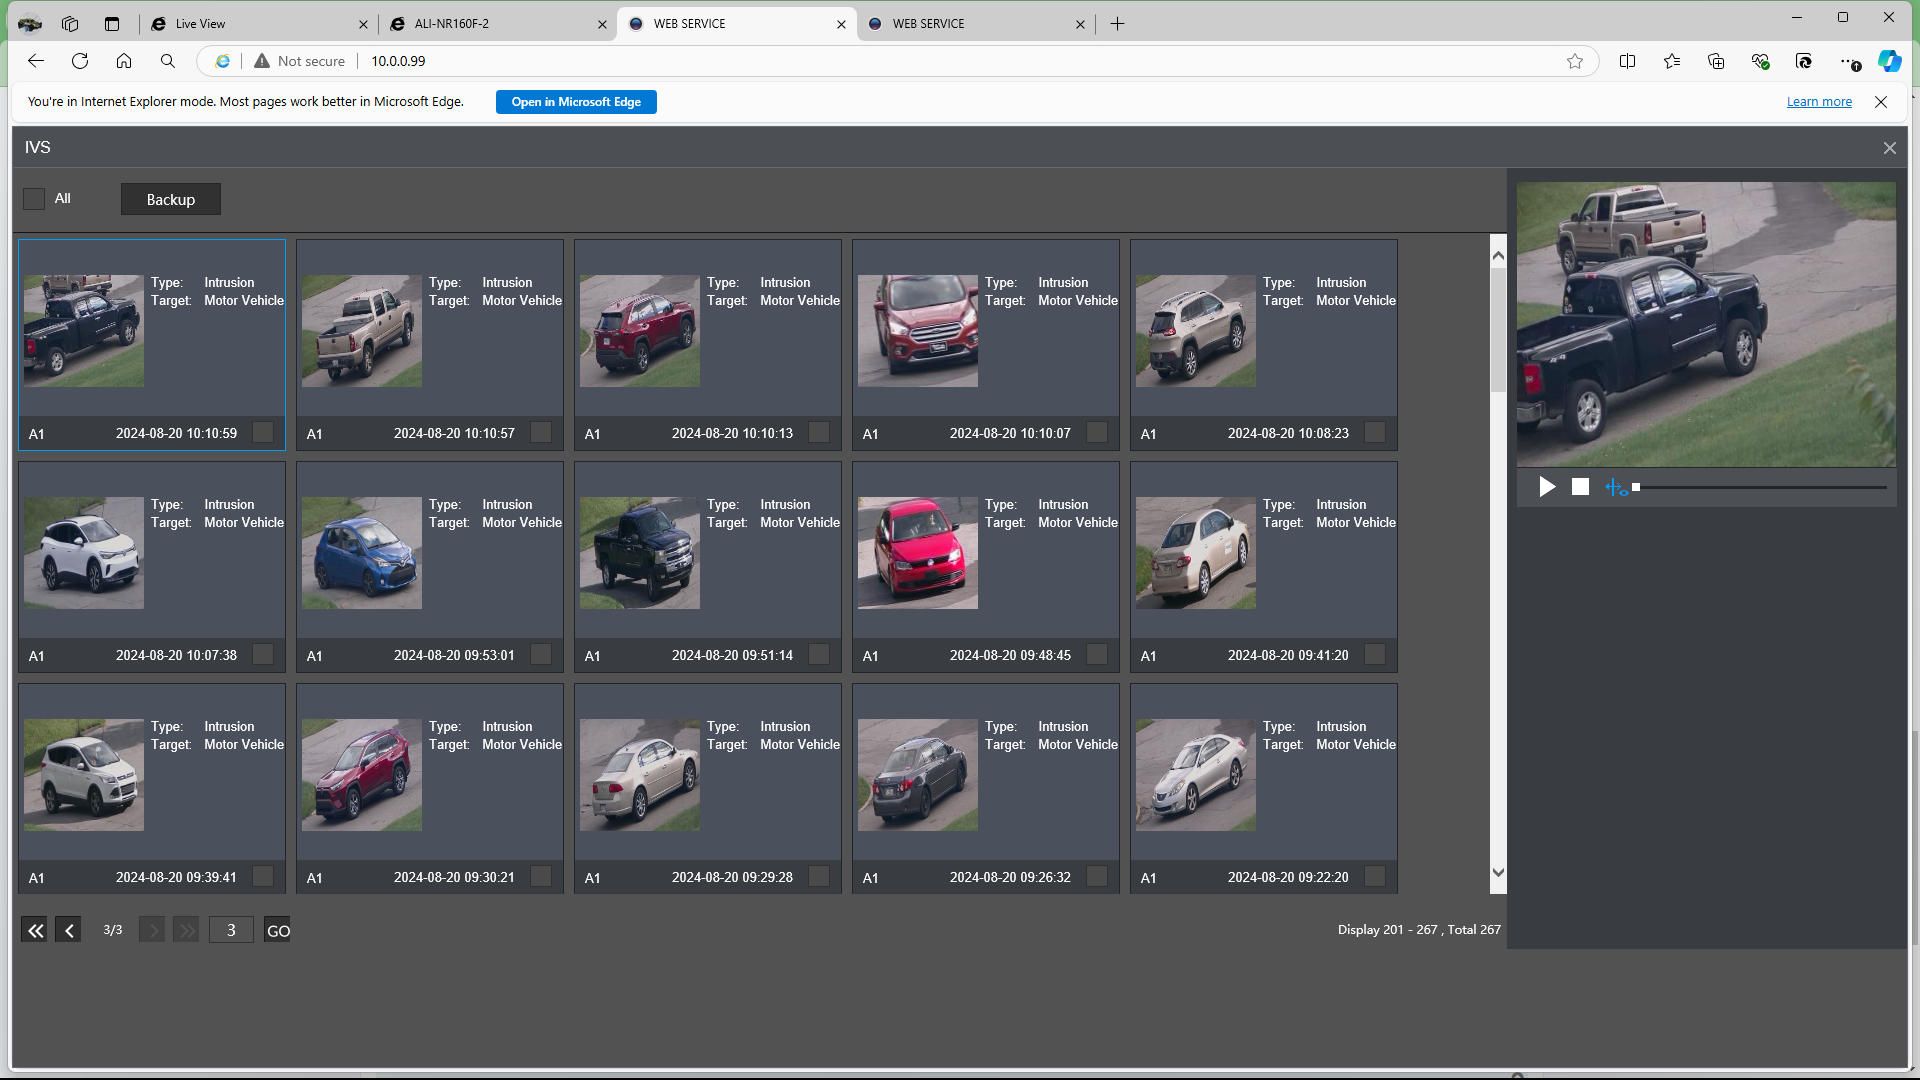Open the browser home page

point(124,61)
